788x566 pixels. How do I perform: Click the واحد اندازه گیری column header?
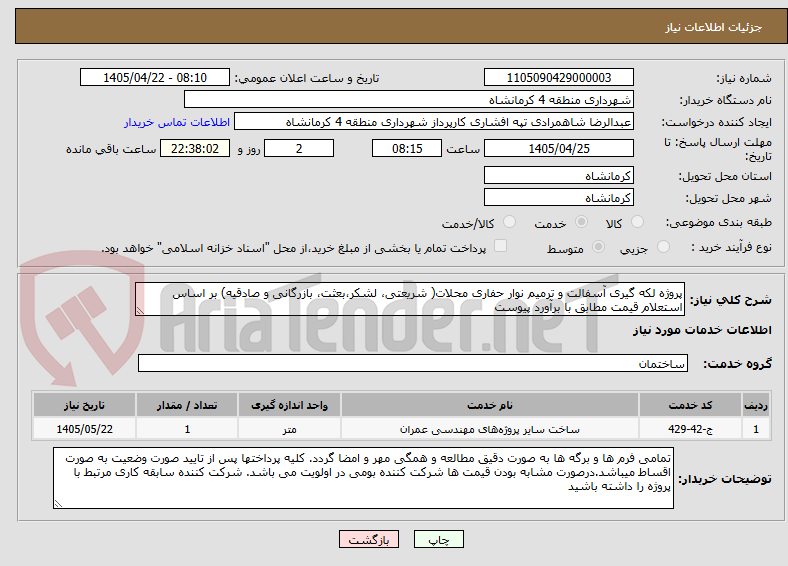pyautogui.click(x=289, y=405)
